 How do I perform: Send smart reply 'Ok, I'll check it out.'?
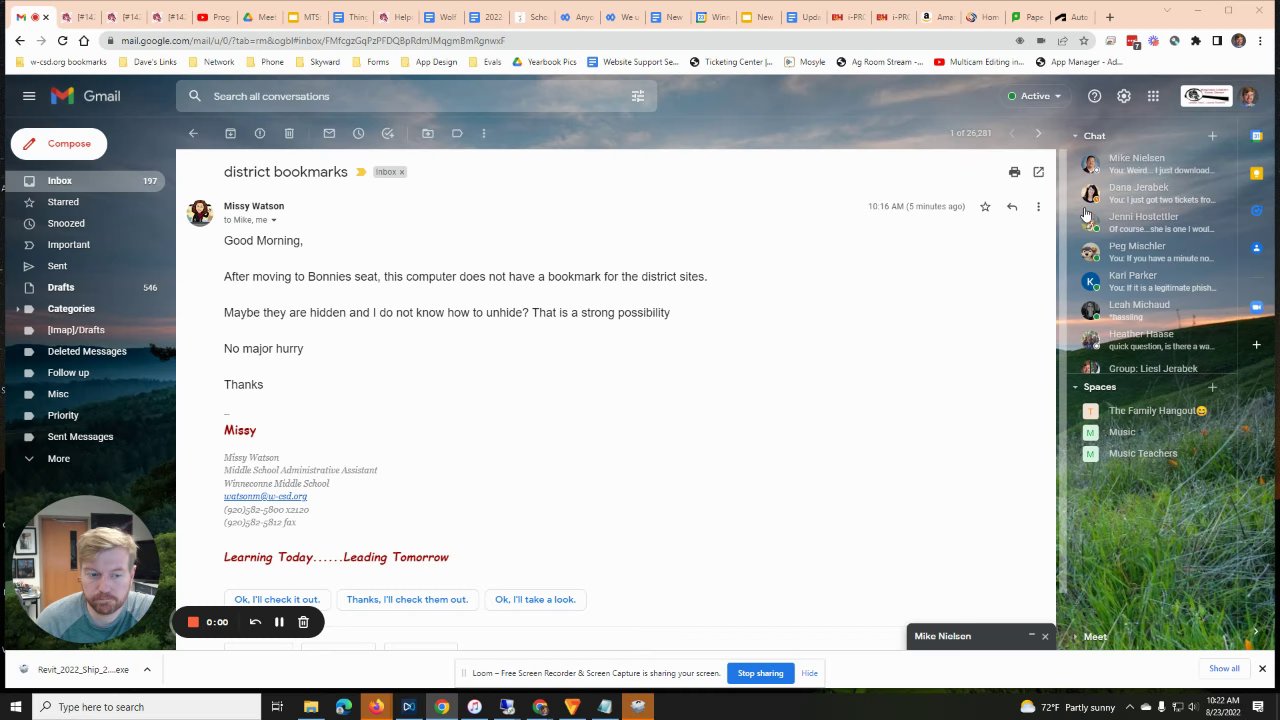[277, 600]
